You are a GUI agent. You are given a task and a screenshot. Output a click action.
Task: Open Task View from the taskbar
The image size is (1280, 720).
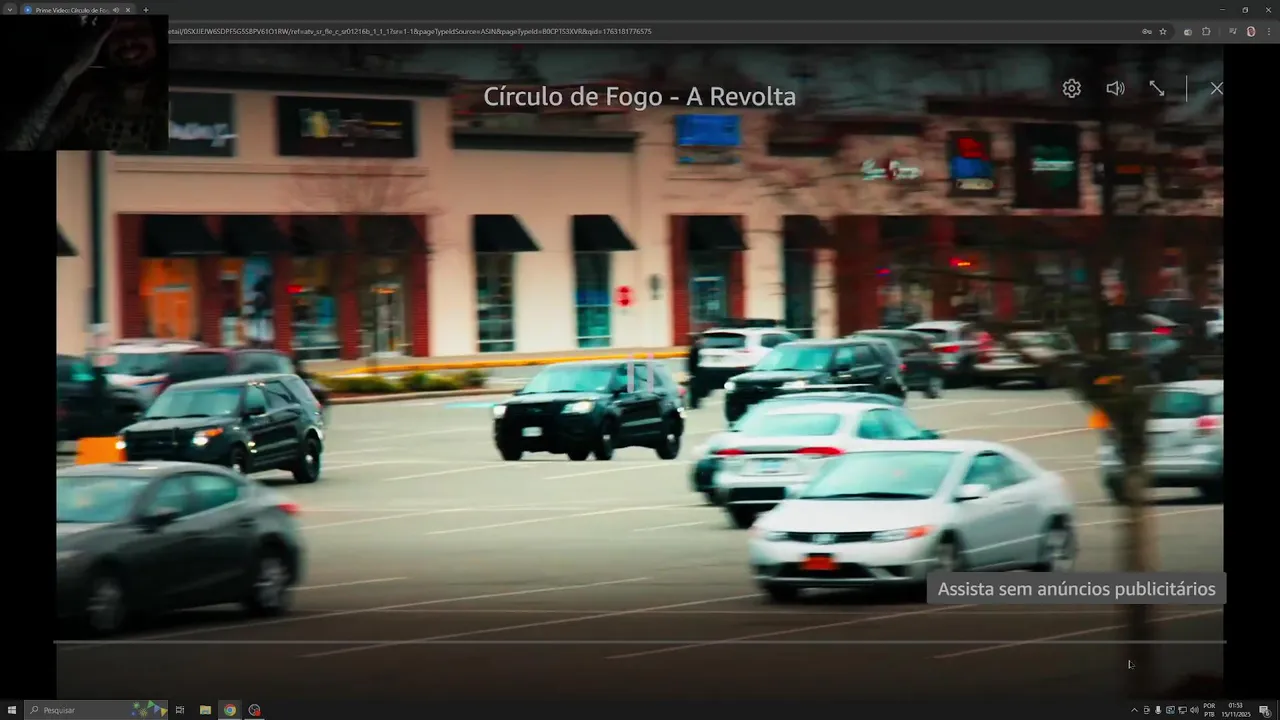(180, 710)
